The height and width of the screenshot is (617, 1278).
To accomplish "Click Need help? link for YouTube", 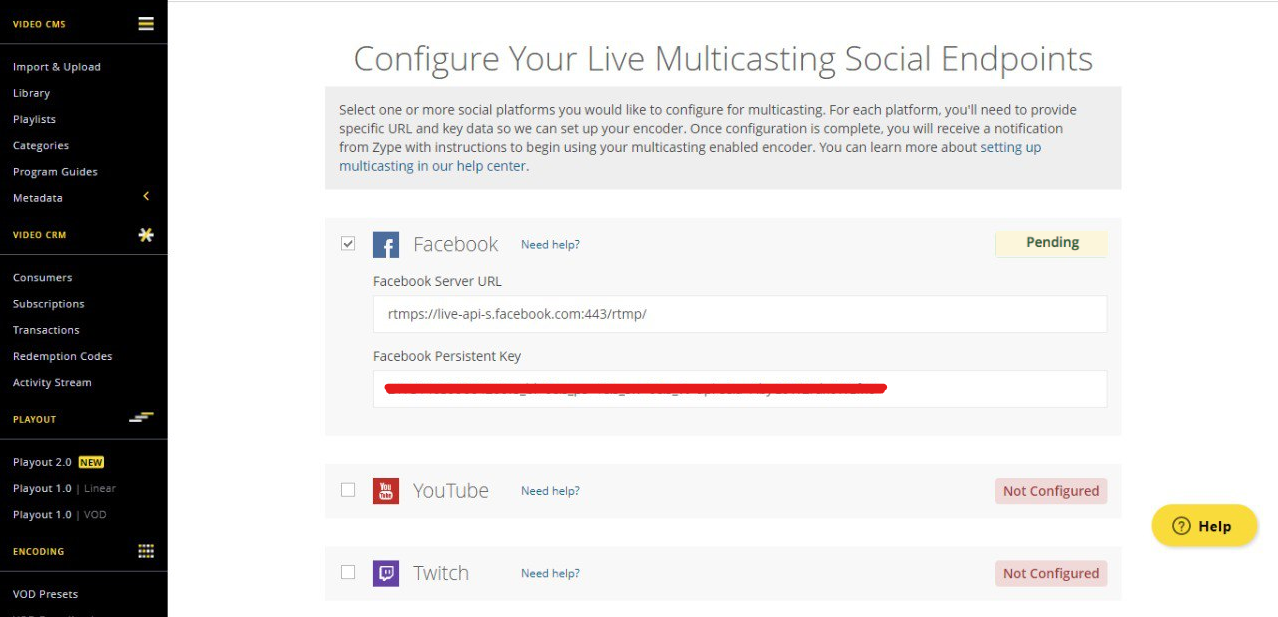I will tap(550, 491).
